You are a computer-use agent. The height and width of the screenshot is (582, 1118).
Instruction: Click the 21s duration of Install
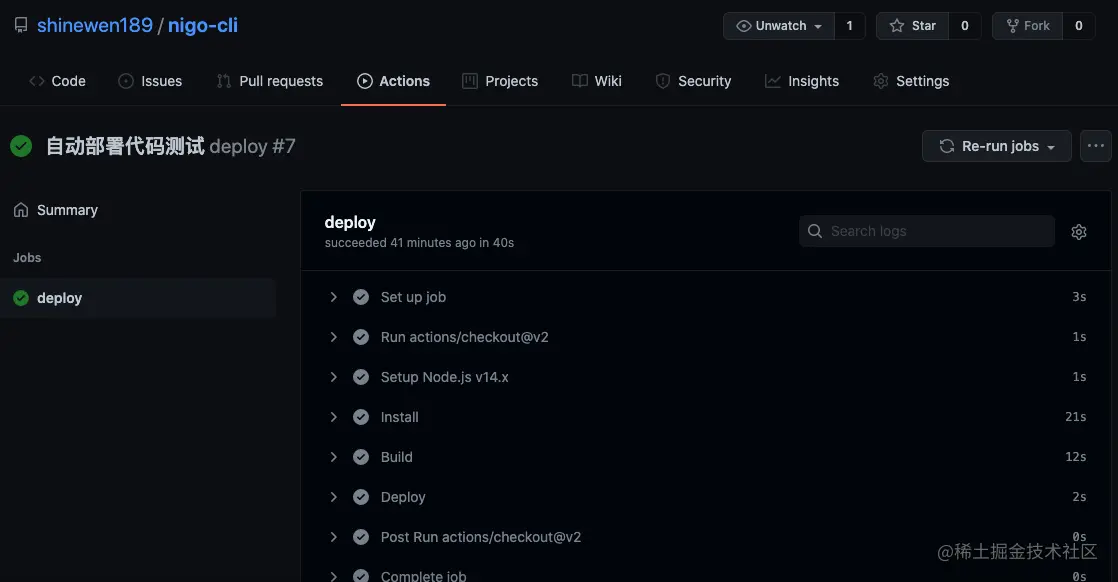coord(1075,417)
